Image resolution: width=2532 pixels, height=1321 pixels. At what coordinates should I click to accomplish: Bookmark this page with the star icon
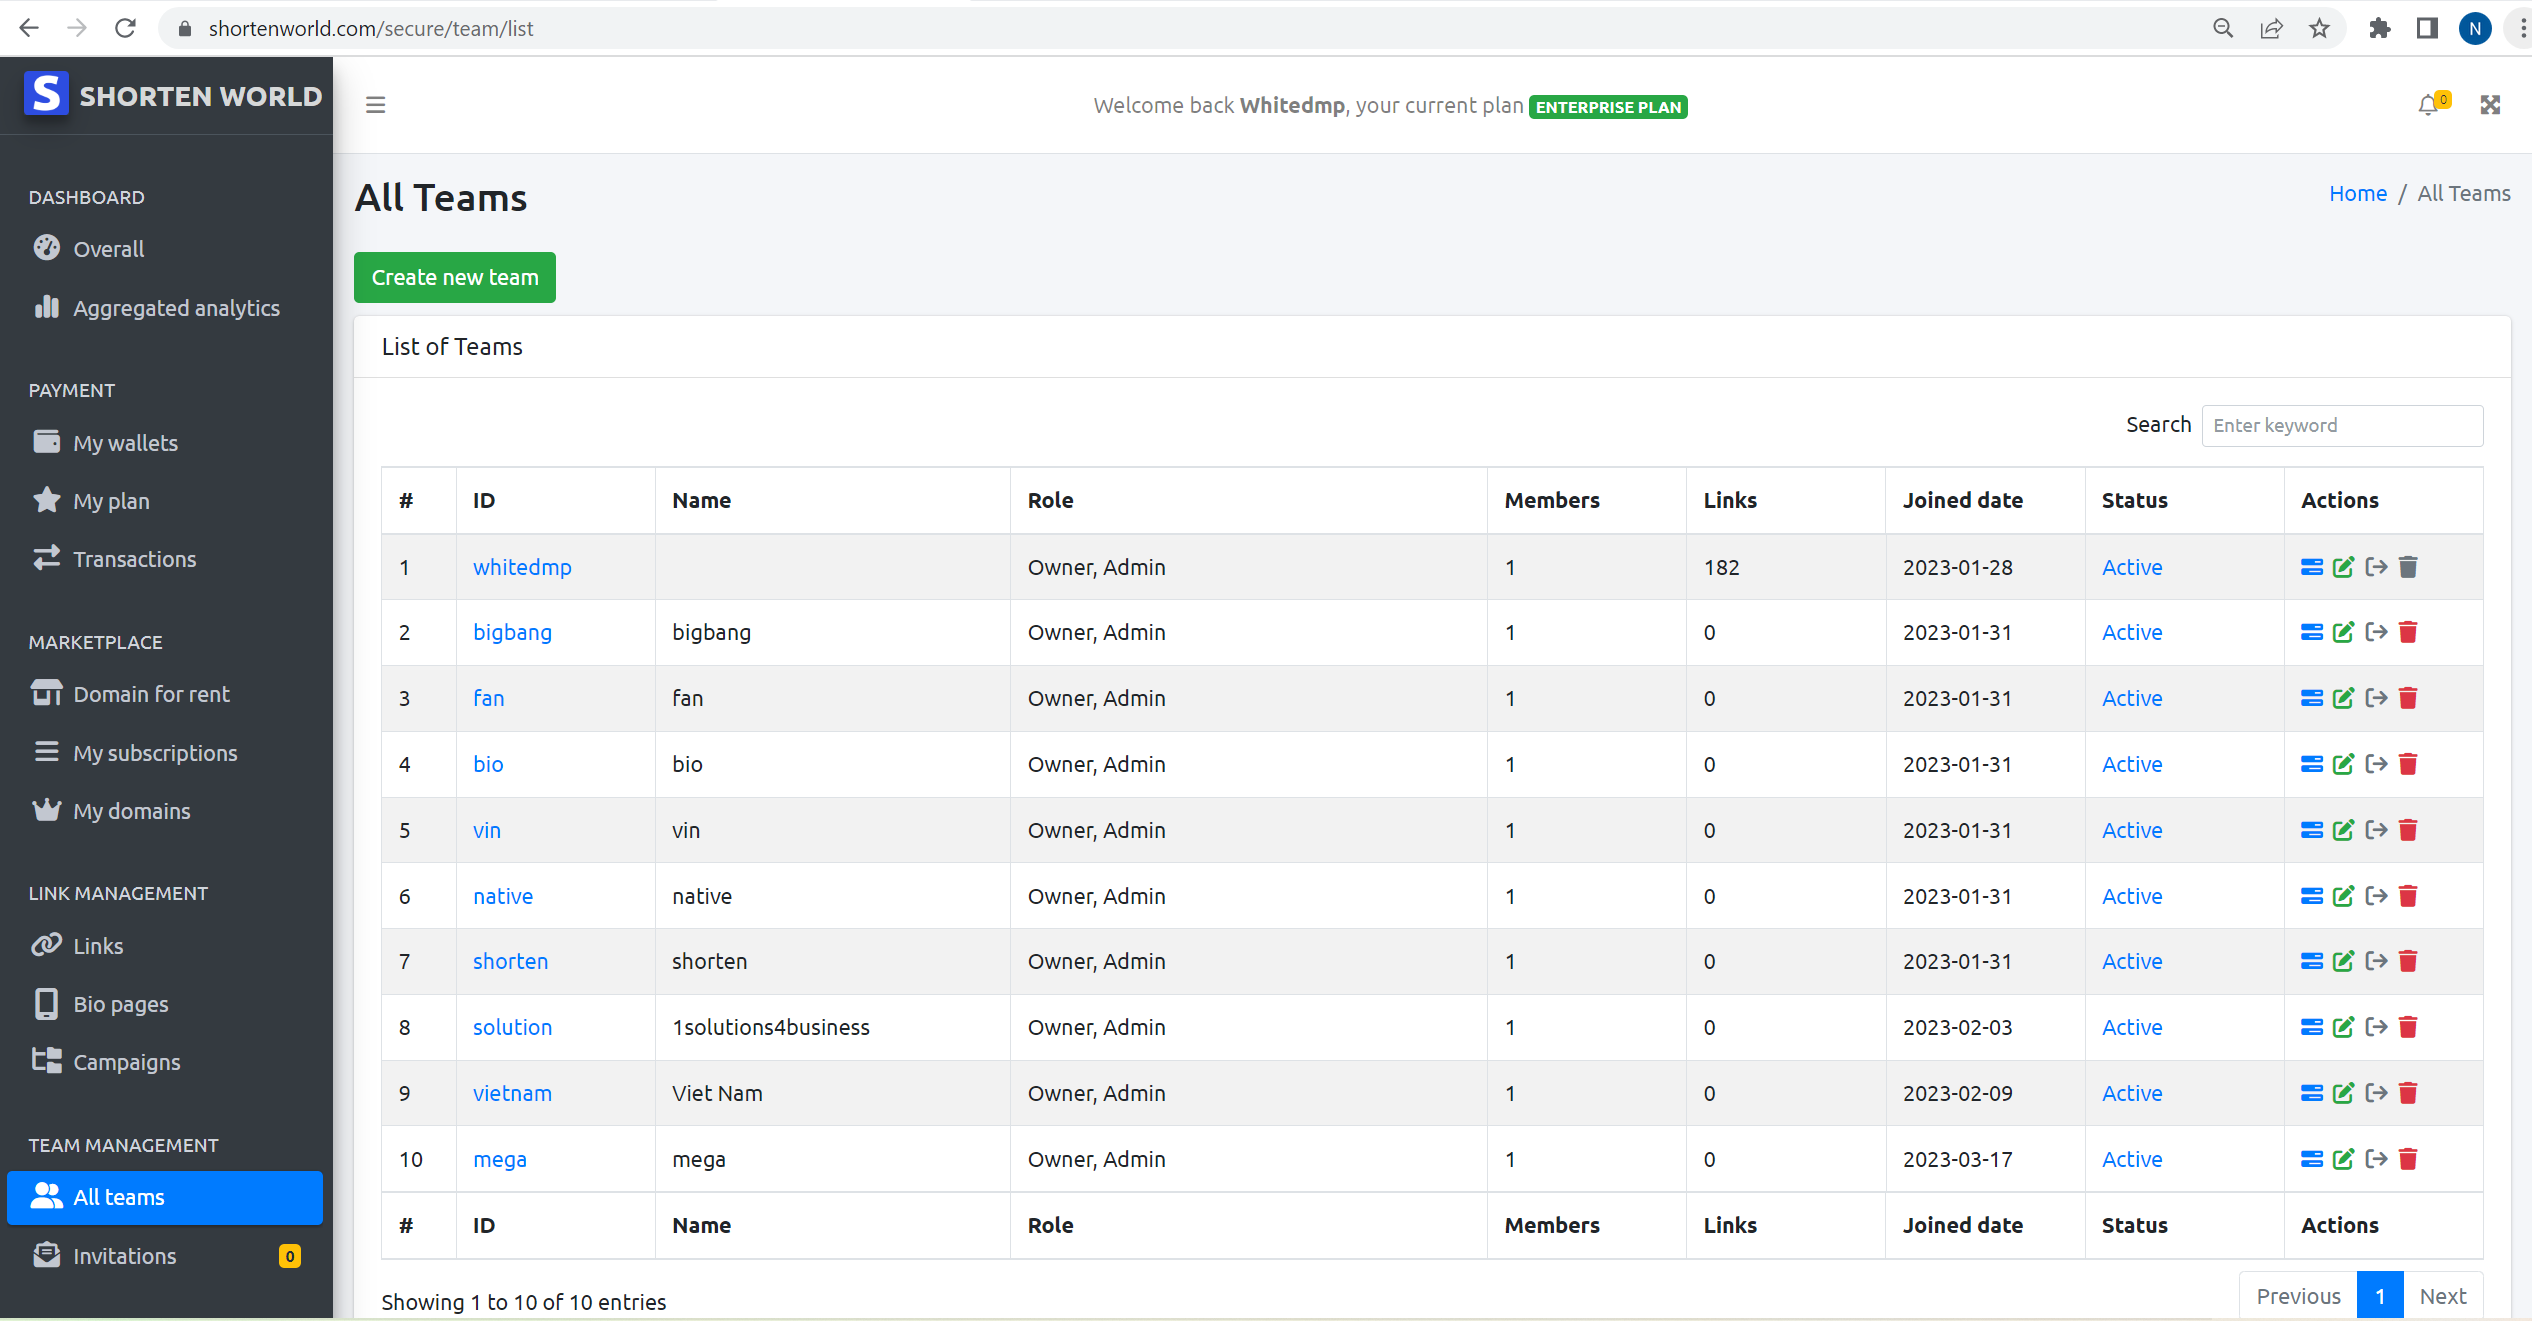[2319, 28]
